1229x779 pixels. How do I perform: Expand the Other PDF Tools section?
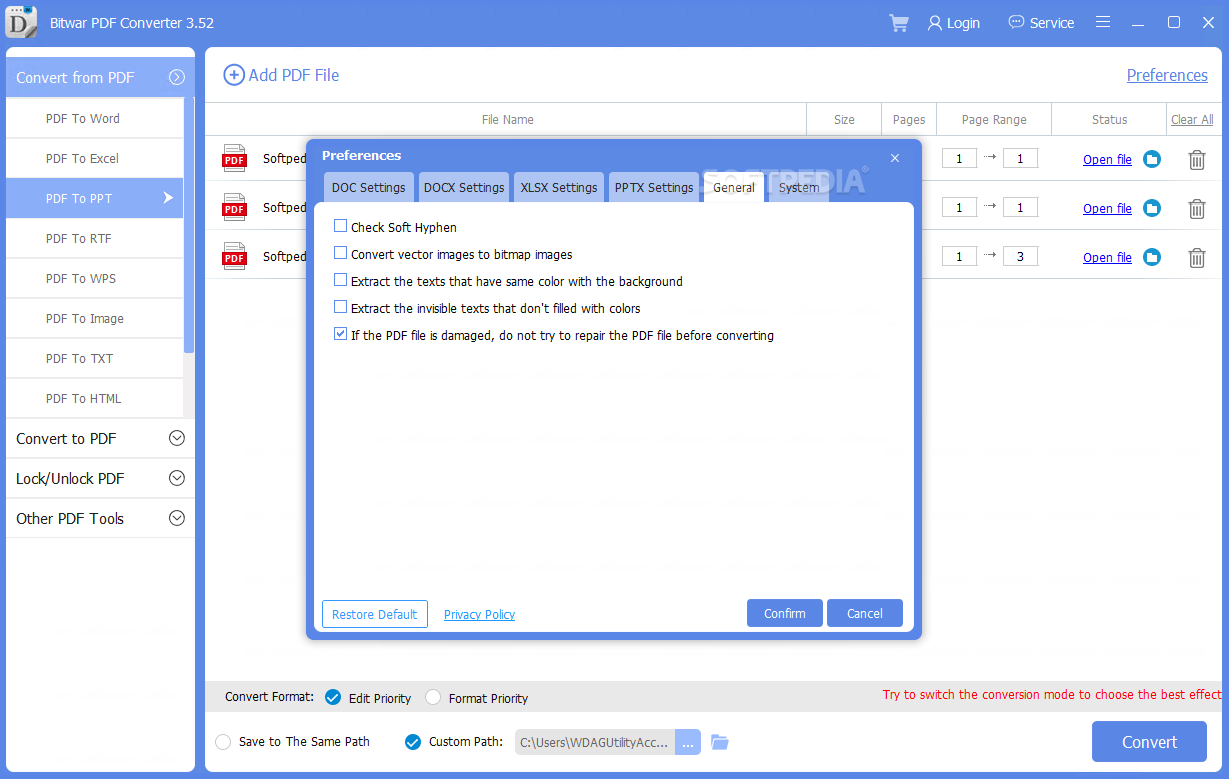tap(177, 518)
